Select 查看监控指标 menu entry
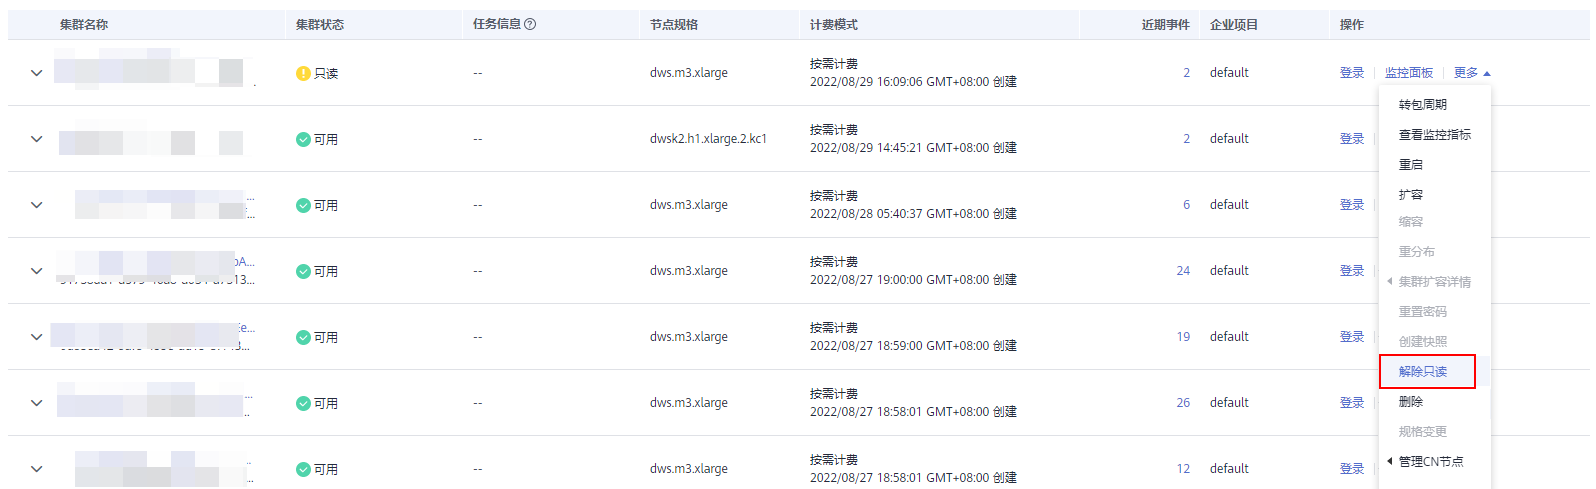The width and height of the screenshot is (1596, 489). coord(1434,134)
